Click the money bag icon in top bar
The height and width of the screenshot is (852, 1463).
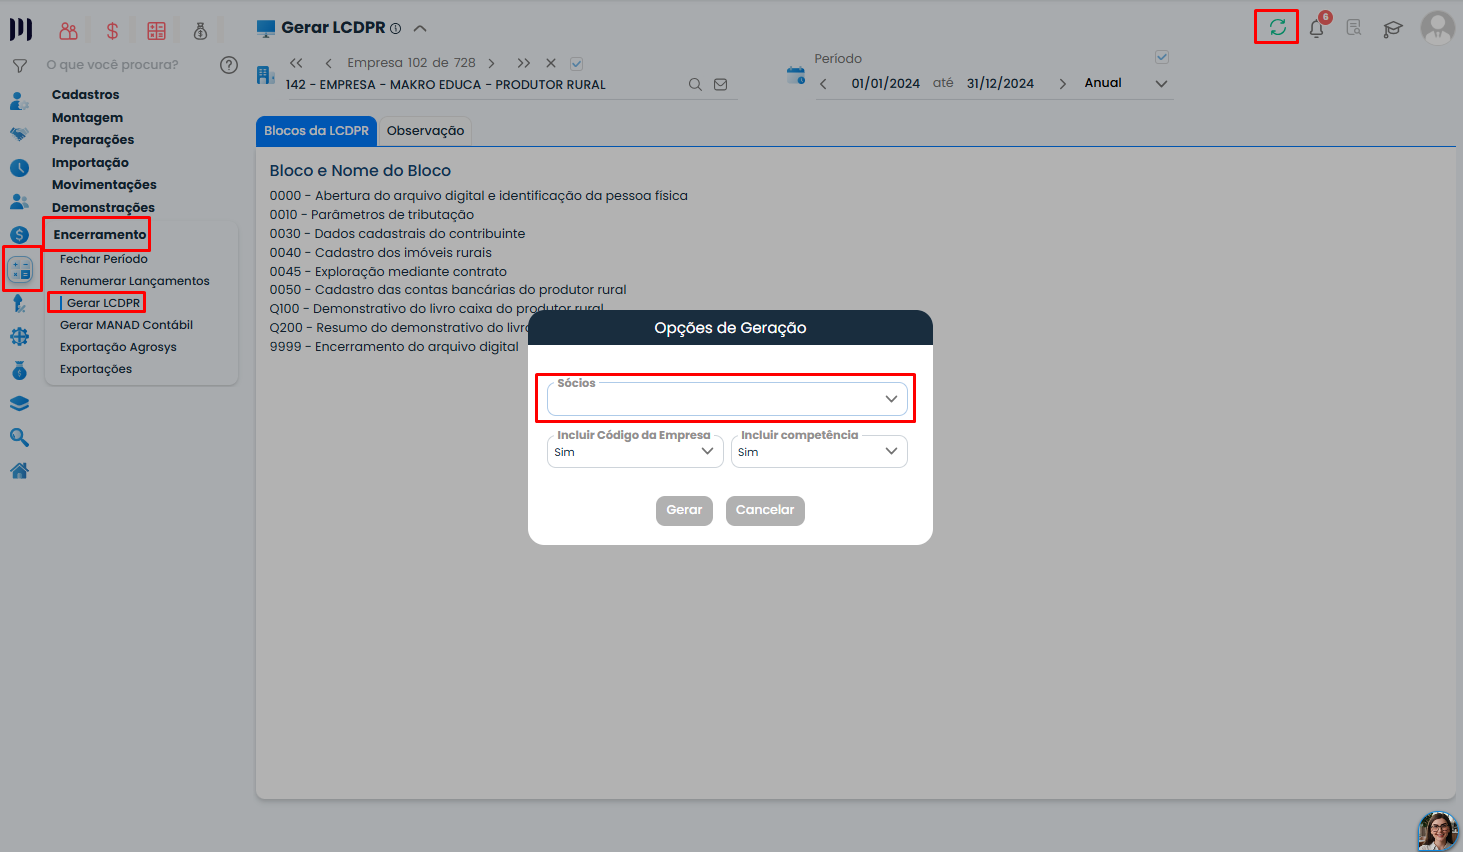coord(200,31)
